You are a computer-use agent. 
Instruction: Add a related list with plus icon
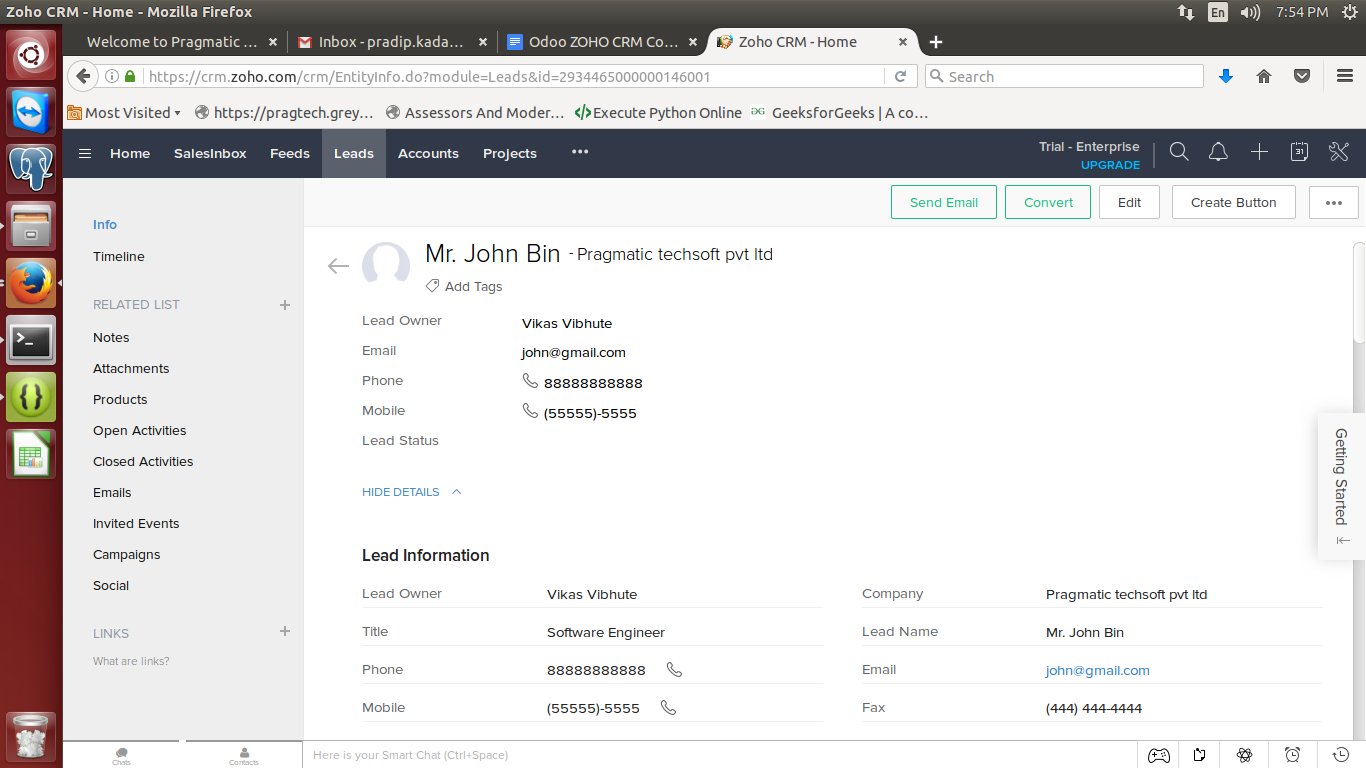(x=285, y=305)
